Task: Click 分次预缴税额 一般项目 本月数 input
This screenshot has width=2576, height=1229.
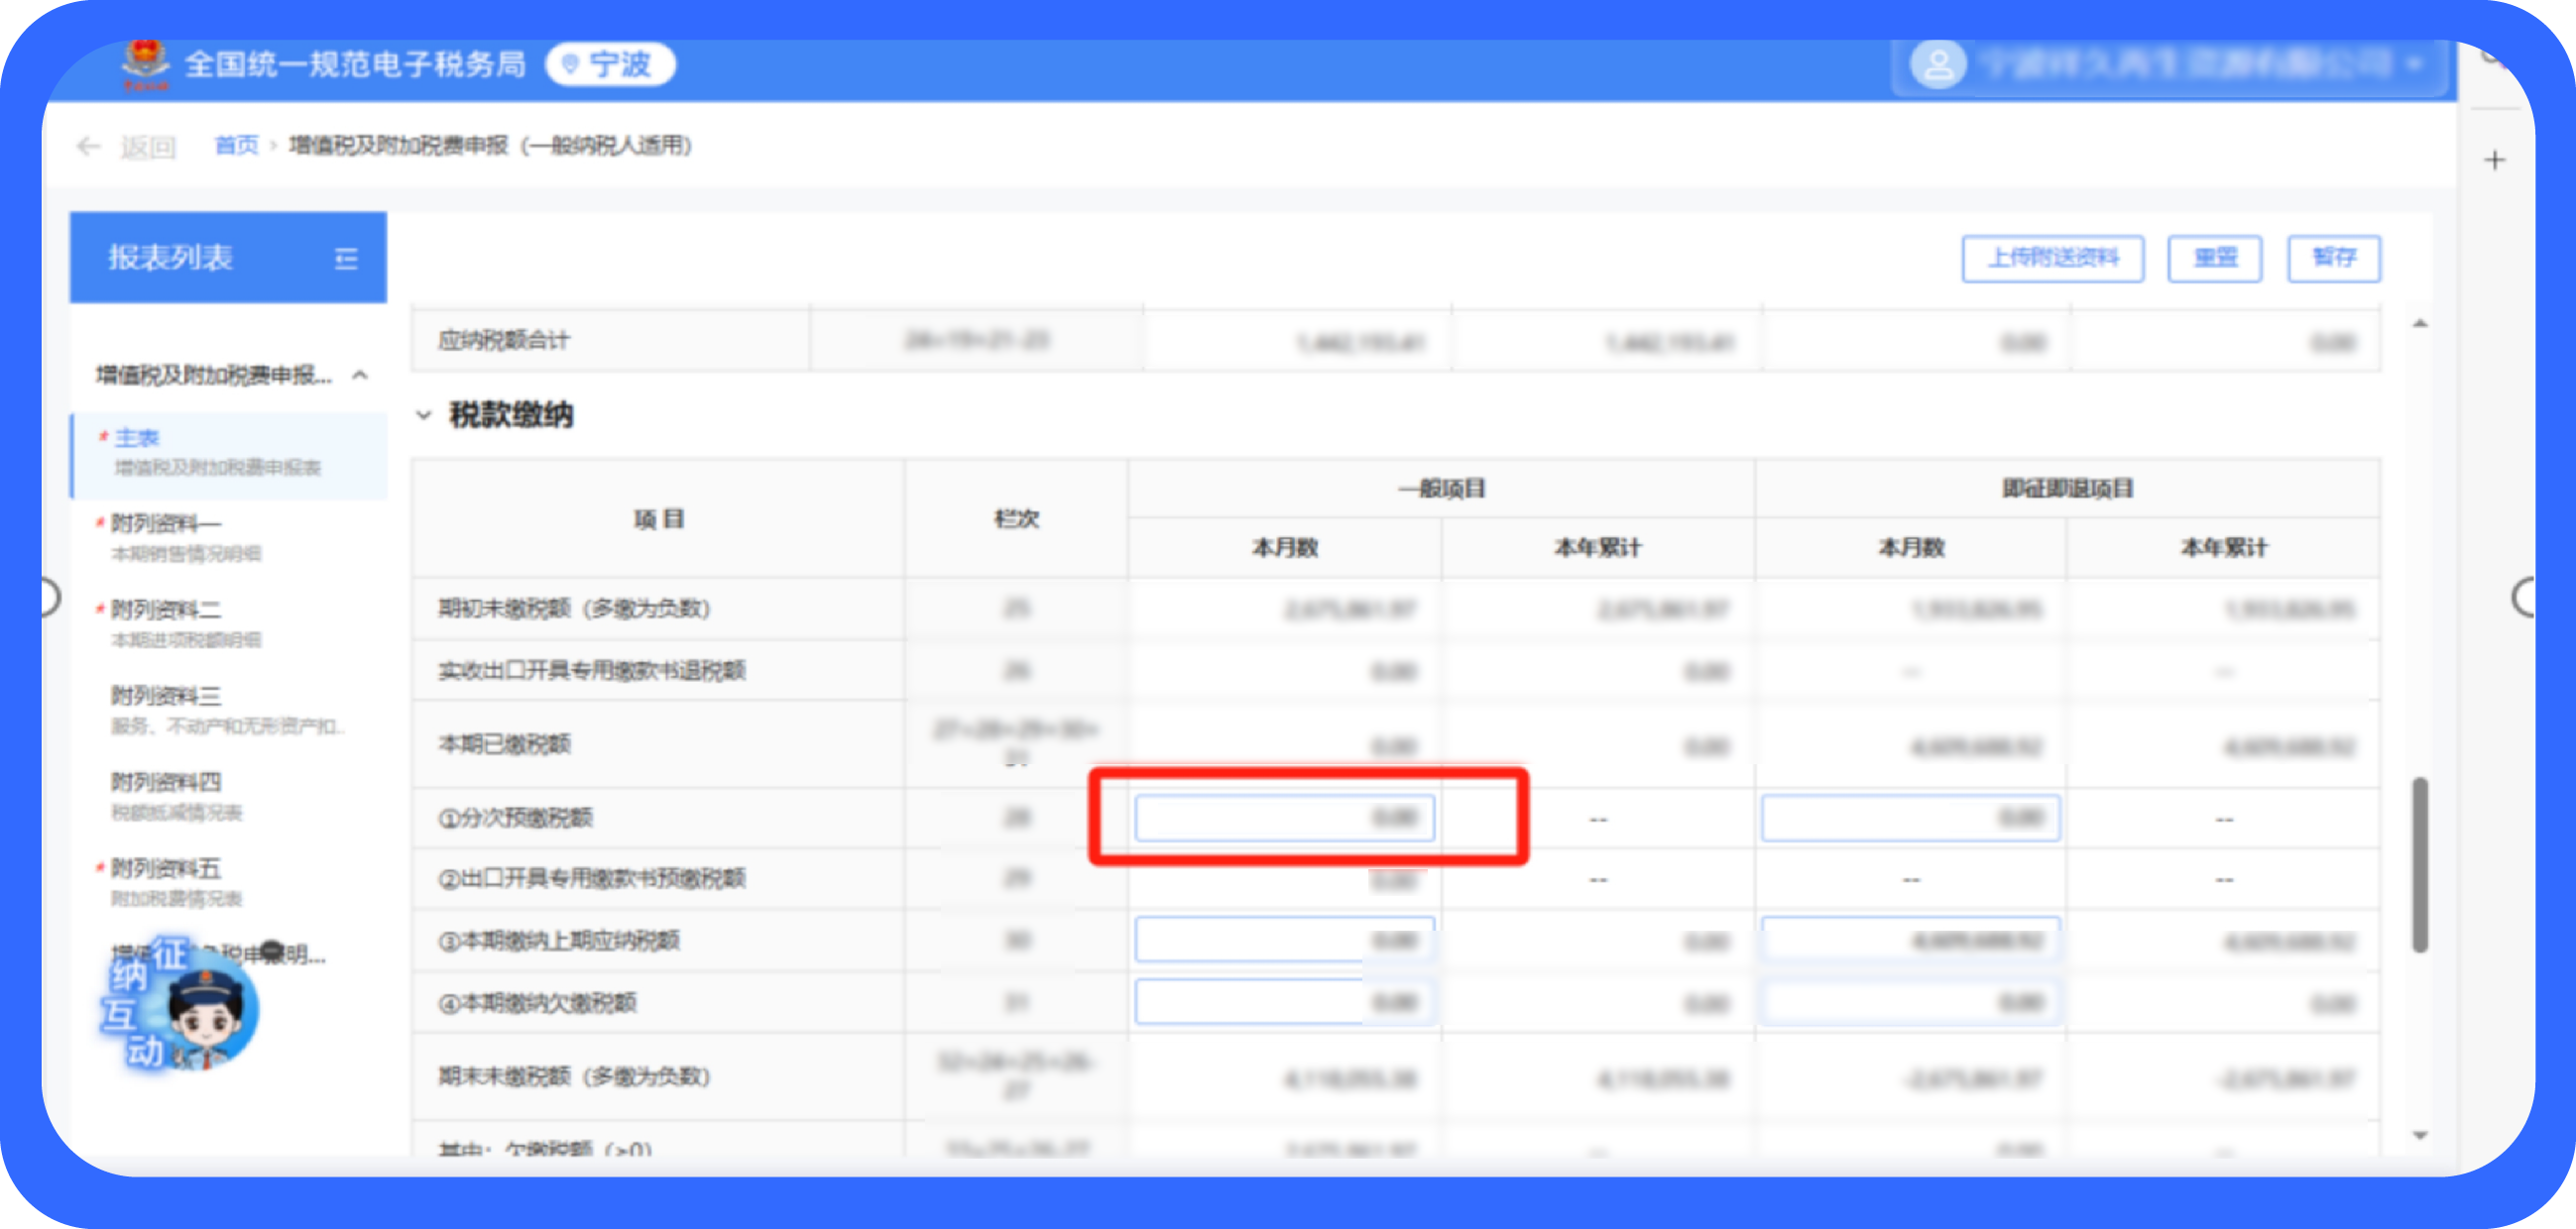Action: (1284, 818)
